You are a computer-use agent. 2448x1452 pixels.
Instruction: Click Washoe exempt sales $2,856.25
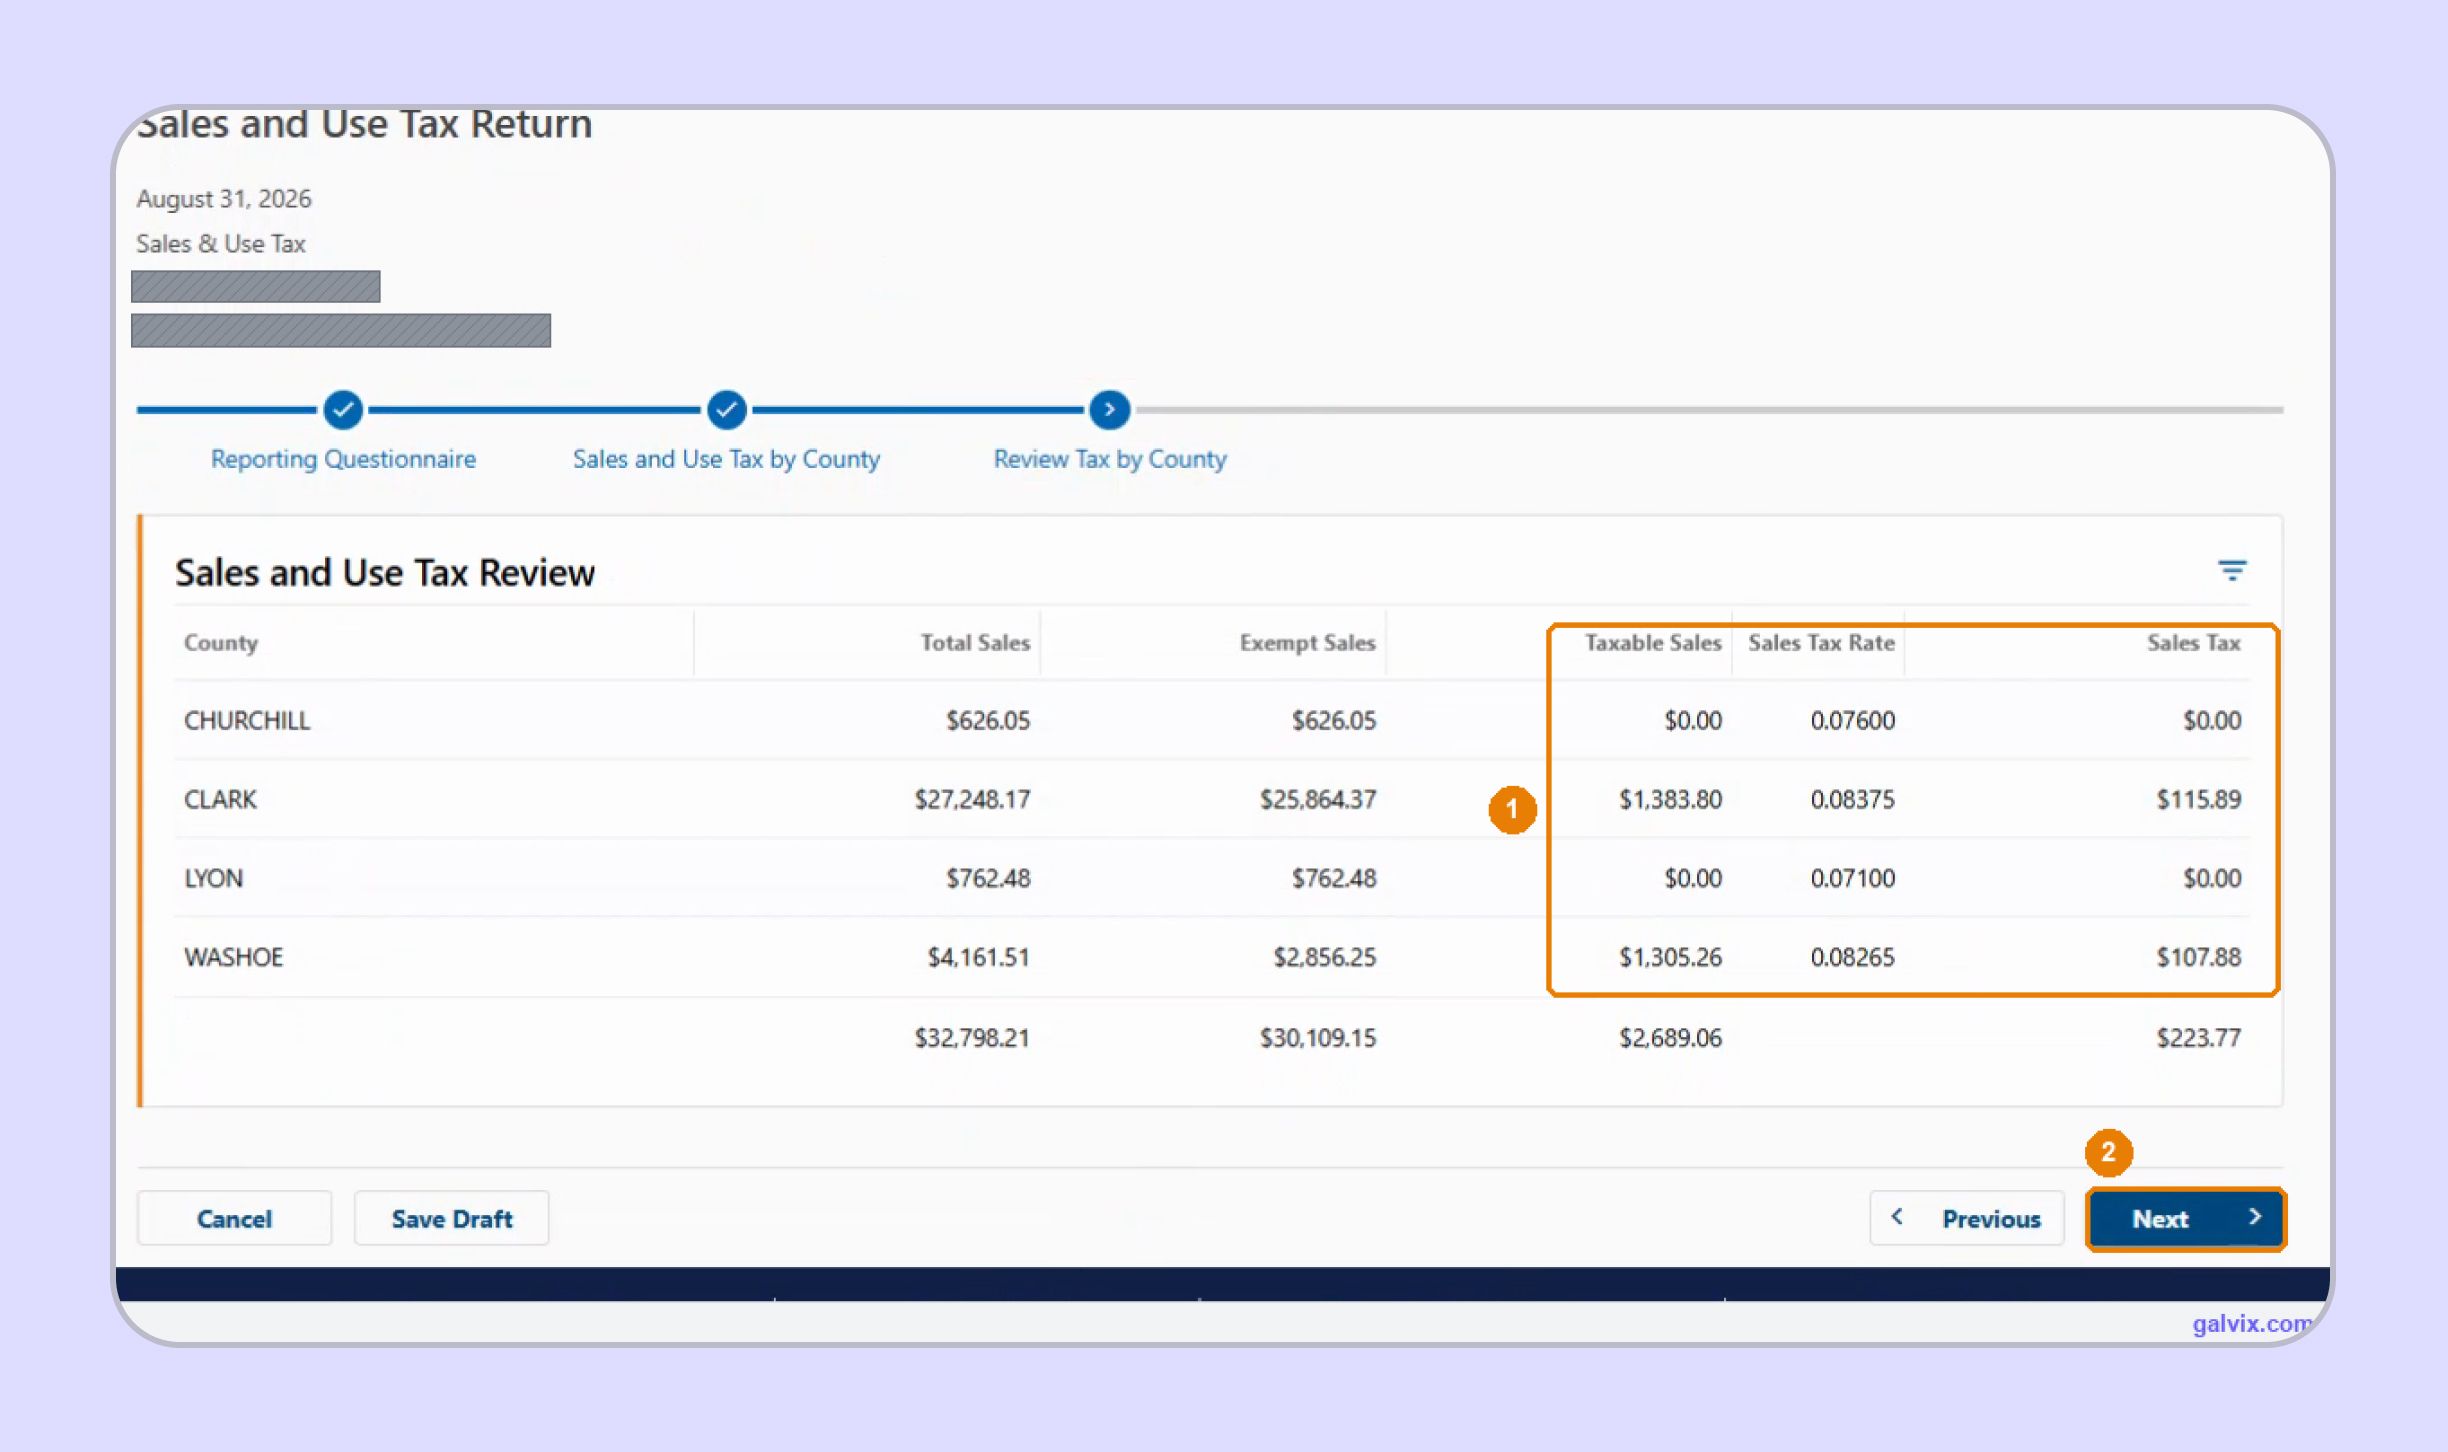click(1324, 957)
